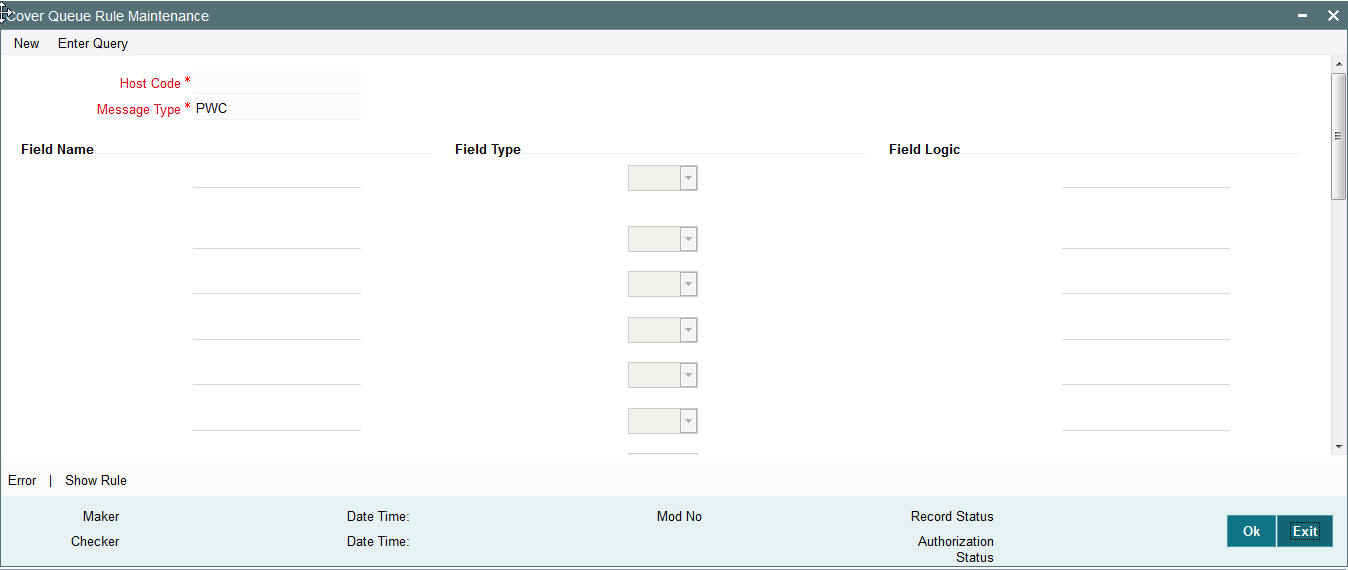Click the Host Code input field

pyautogui.click(x=277, y=83)
